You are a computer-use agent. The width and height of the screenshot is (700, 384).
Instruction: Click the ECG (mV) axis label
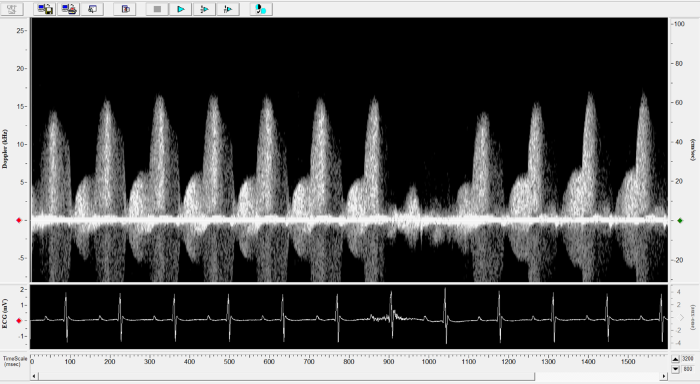click(5, 313)
